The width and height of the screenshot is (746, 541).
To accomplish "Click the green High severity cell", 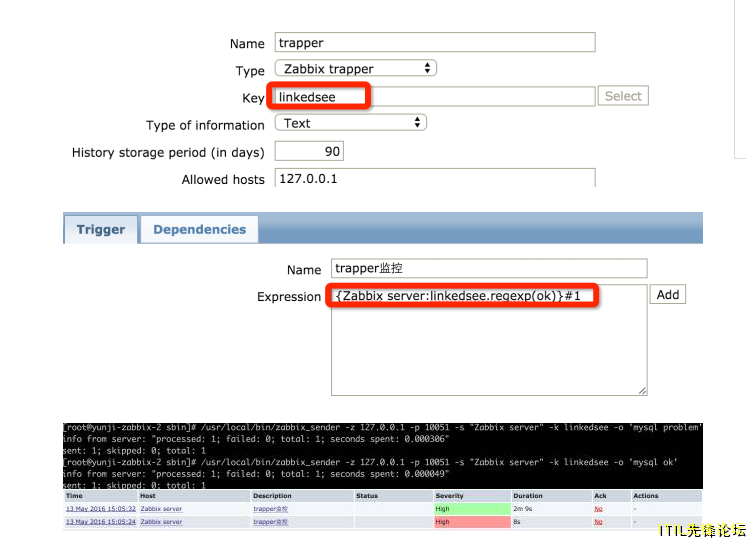I will click(x=472, y=509).
